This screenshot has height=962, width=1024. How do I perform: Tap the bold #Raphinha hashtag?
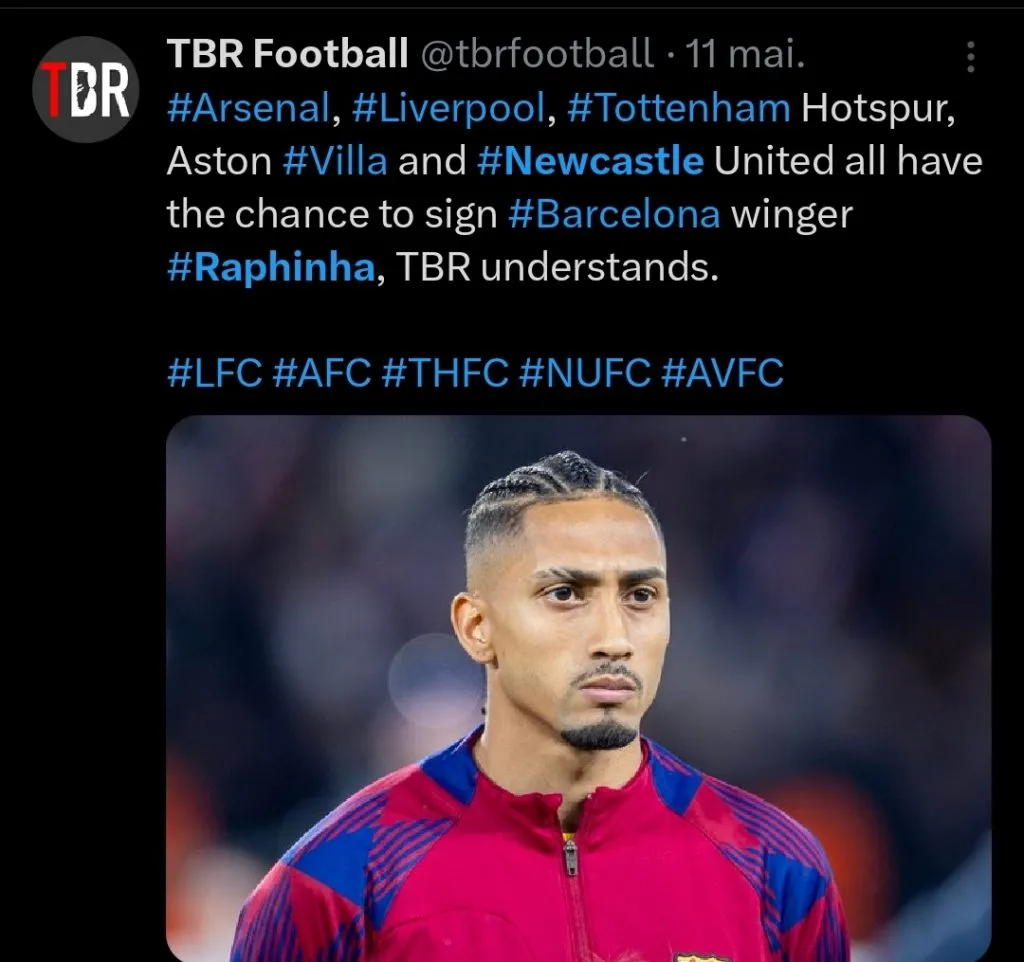pos(271,267)
